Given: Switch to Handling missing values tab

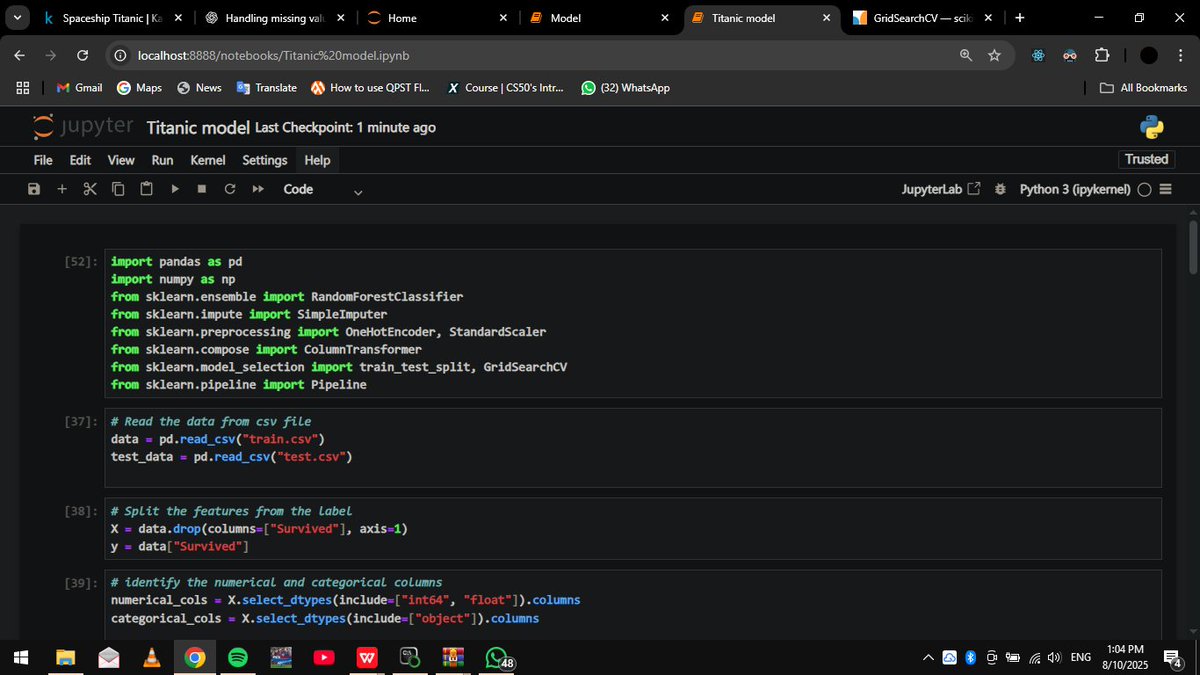Looking at the screenshot, I should click(276, 18).
